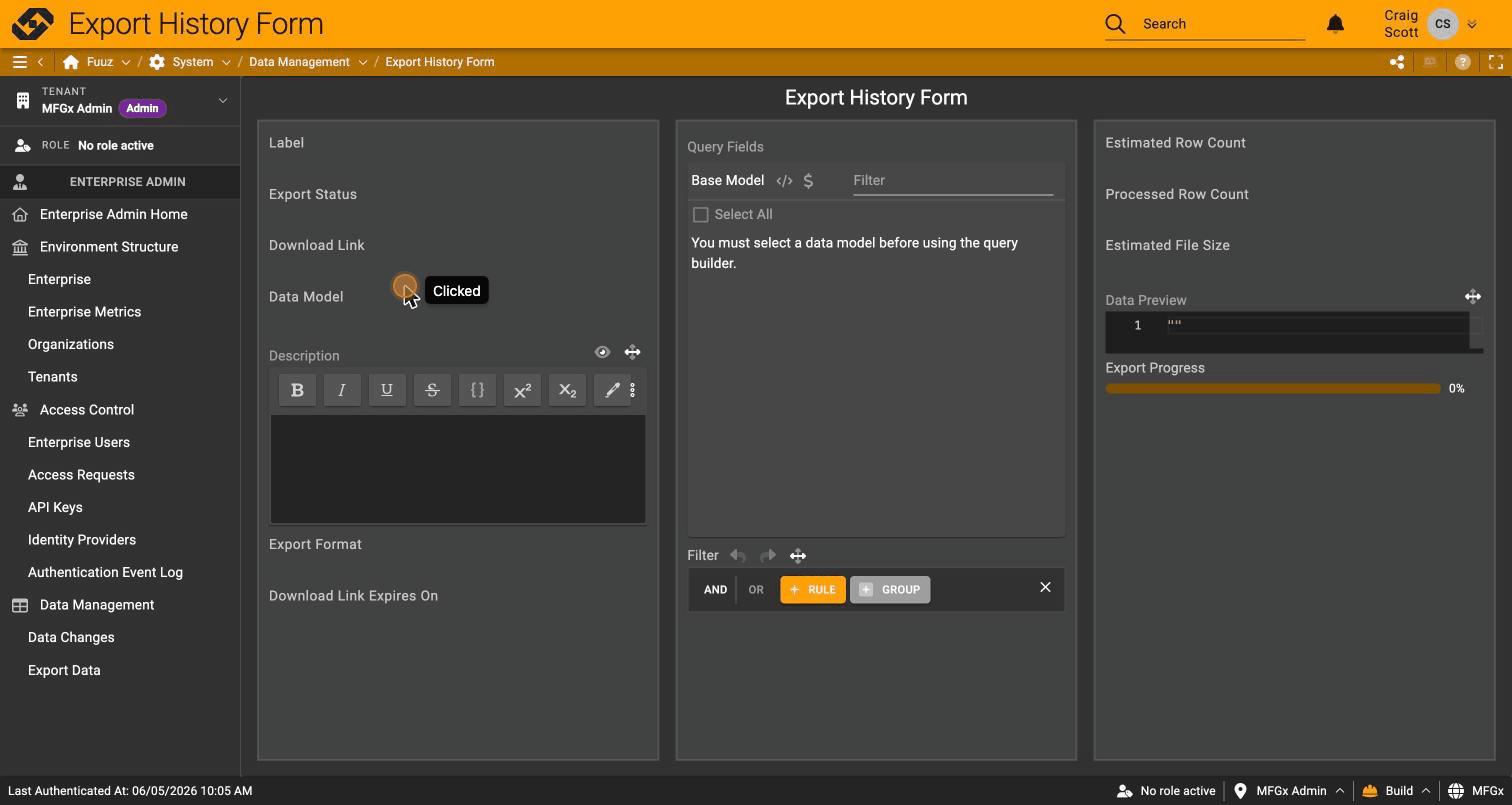Viewport: 1512px width, 805px height.
Task: Undo filter change arrow
Action: 738,556
